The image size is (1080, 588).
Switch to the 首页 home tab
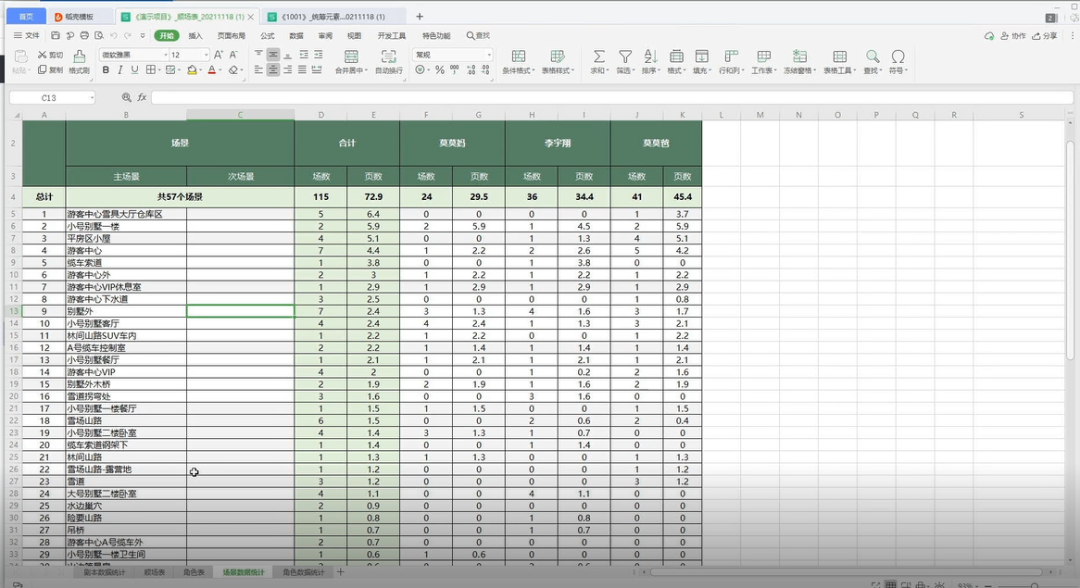(26, 17)
